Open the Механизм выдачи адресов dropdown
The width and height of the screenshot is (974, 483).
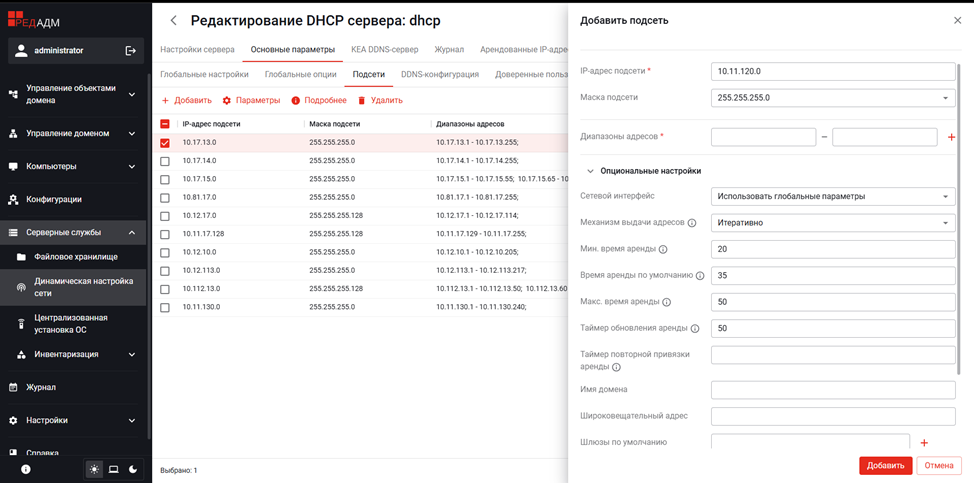point(832,222)
